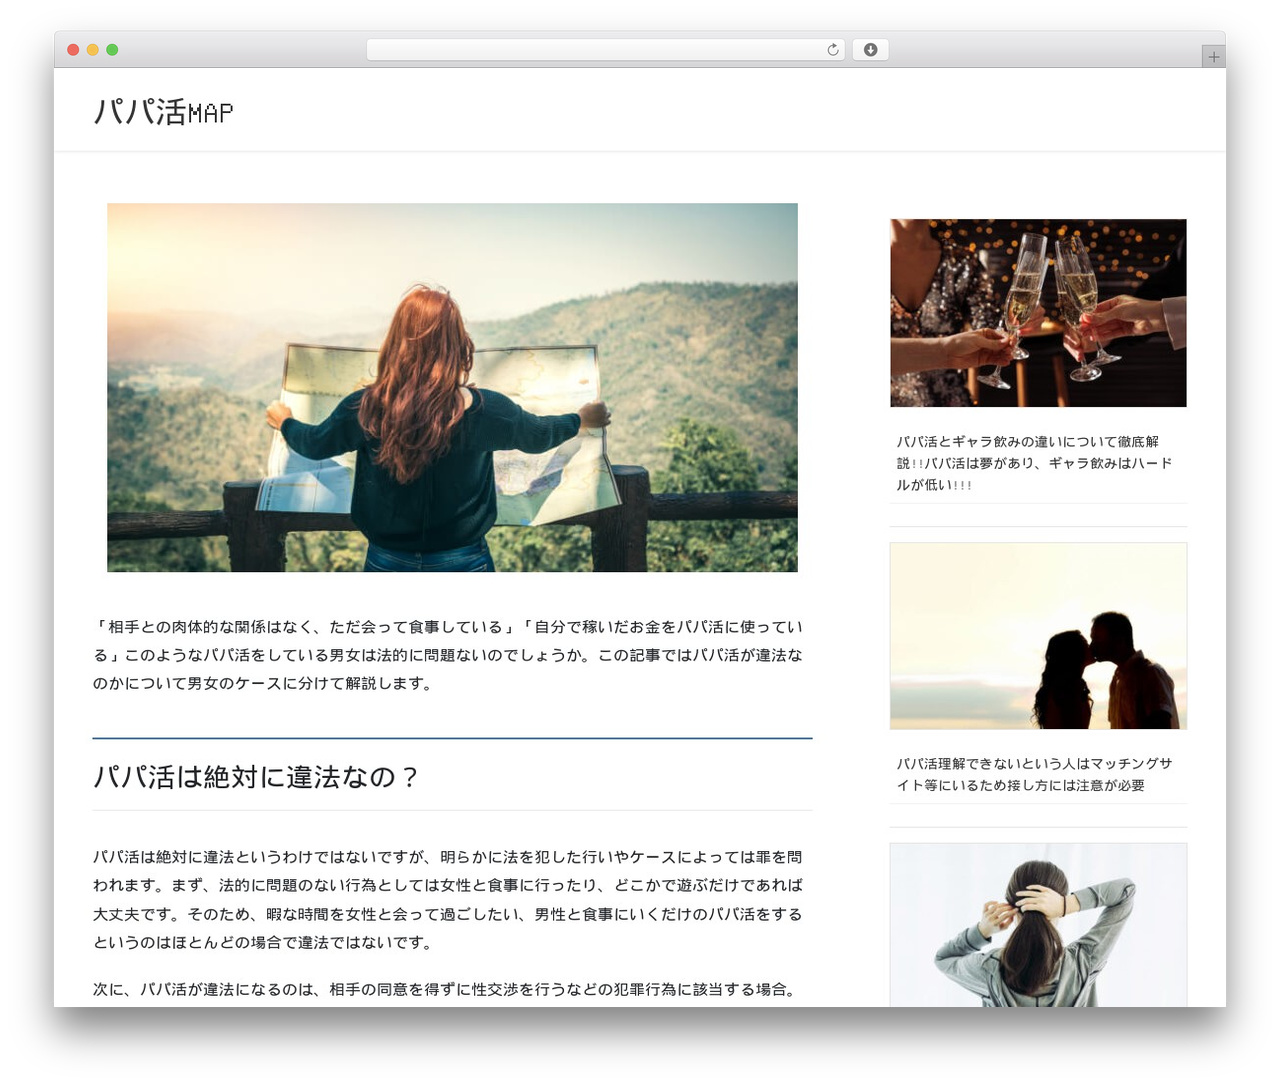Read article パパ活とギャラ飲みの違いについて徹底解説
1280x1084 pixels.
(1034, 463)
